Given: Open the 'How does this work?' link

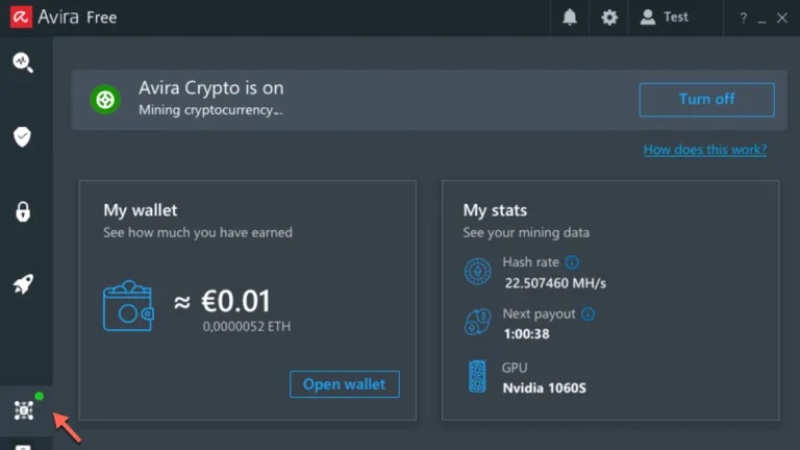Looking at the screenshot, I should [704, 150].
